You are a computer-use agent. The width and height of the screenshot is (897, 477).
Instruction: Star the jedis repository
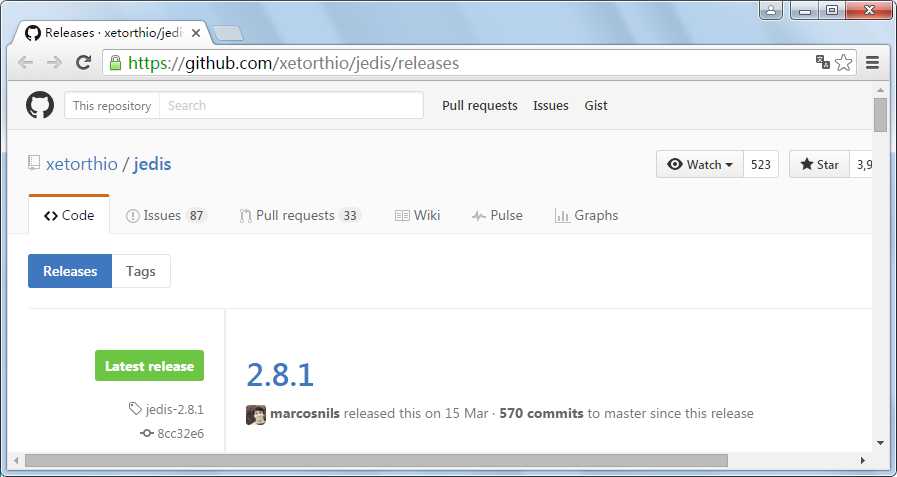tap(819, 164)
